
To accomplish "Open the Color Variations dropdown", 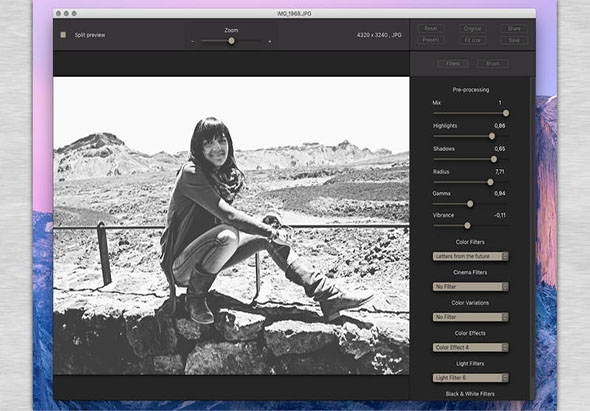I will (x=470, y=317).
